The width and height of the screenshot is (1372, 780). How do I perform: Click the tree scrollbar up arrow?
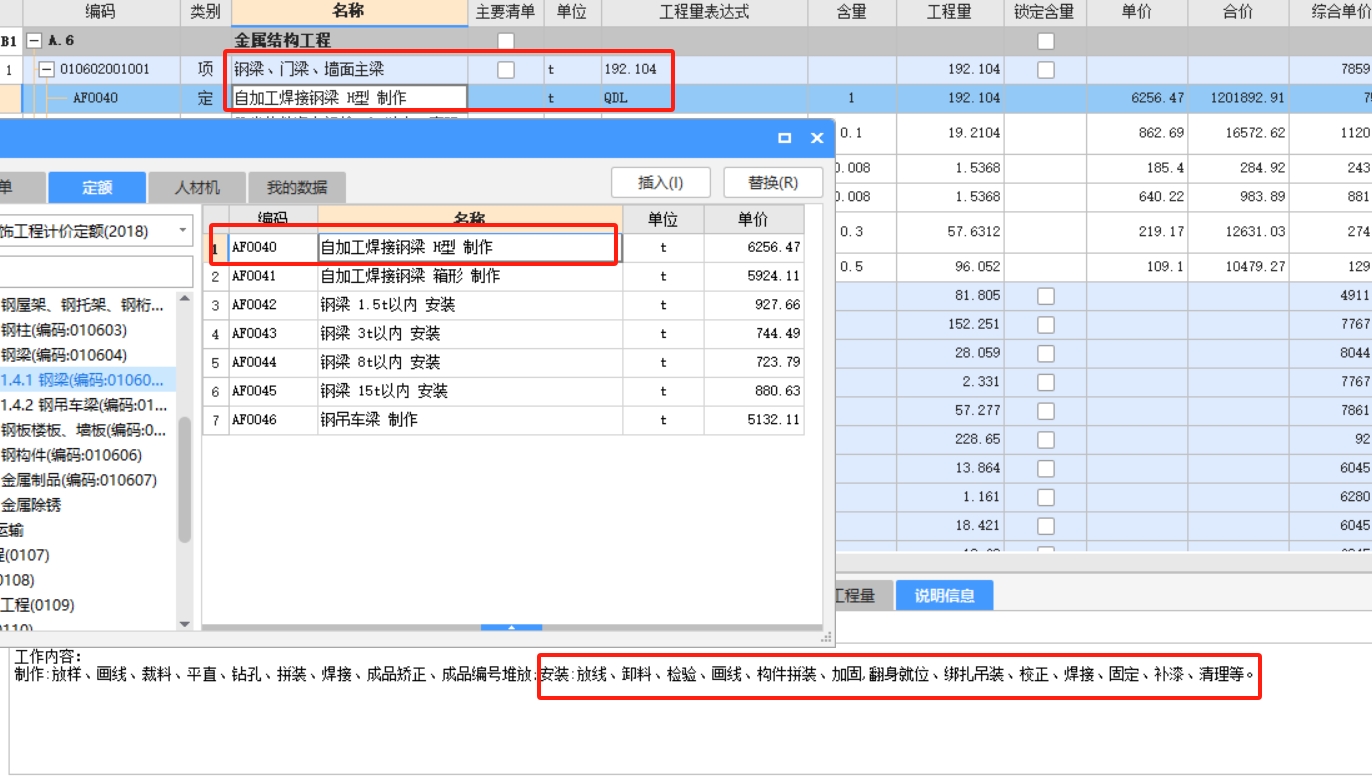pos(185,298)
